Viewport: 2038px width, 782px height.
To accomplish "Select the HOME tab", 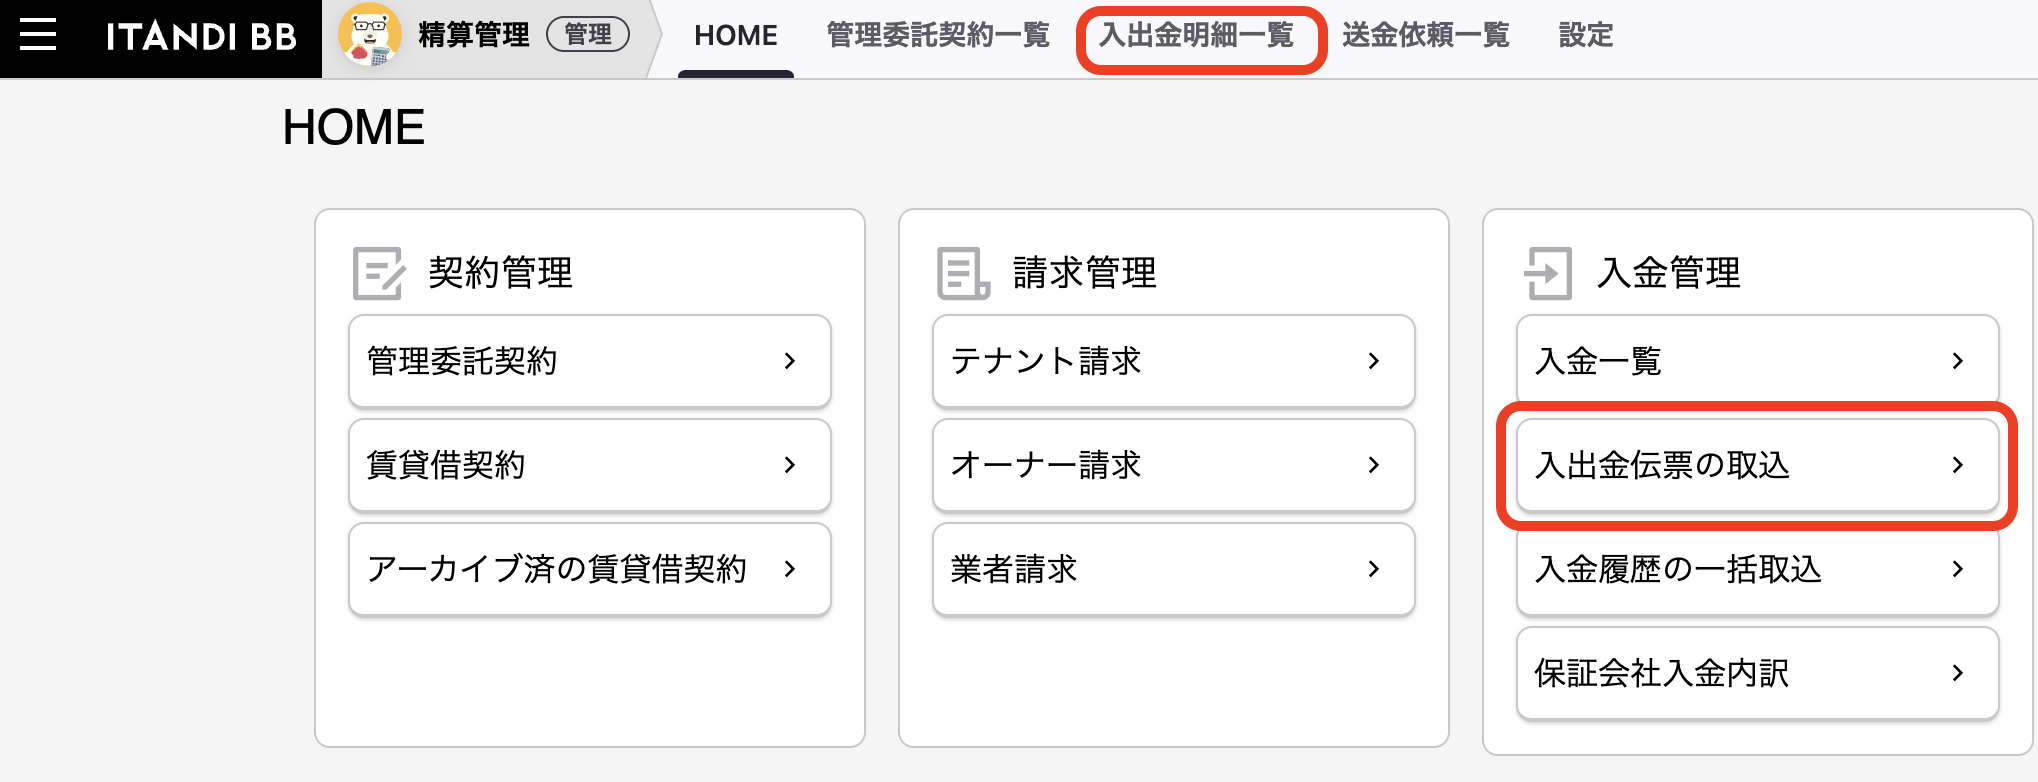I will (736, 36).
